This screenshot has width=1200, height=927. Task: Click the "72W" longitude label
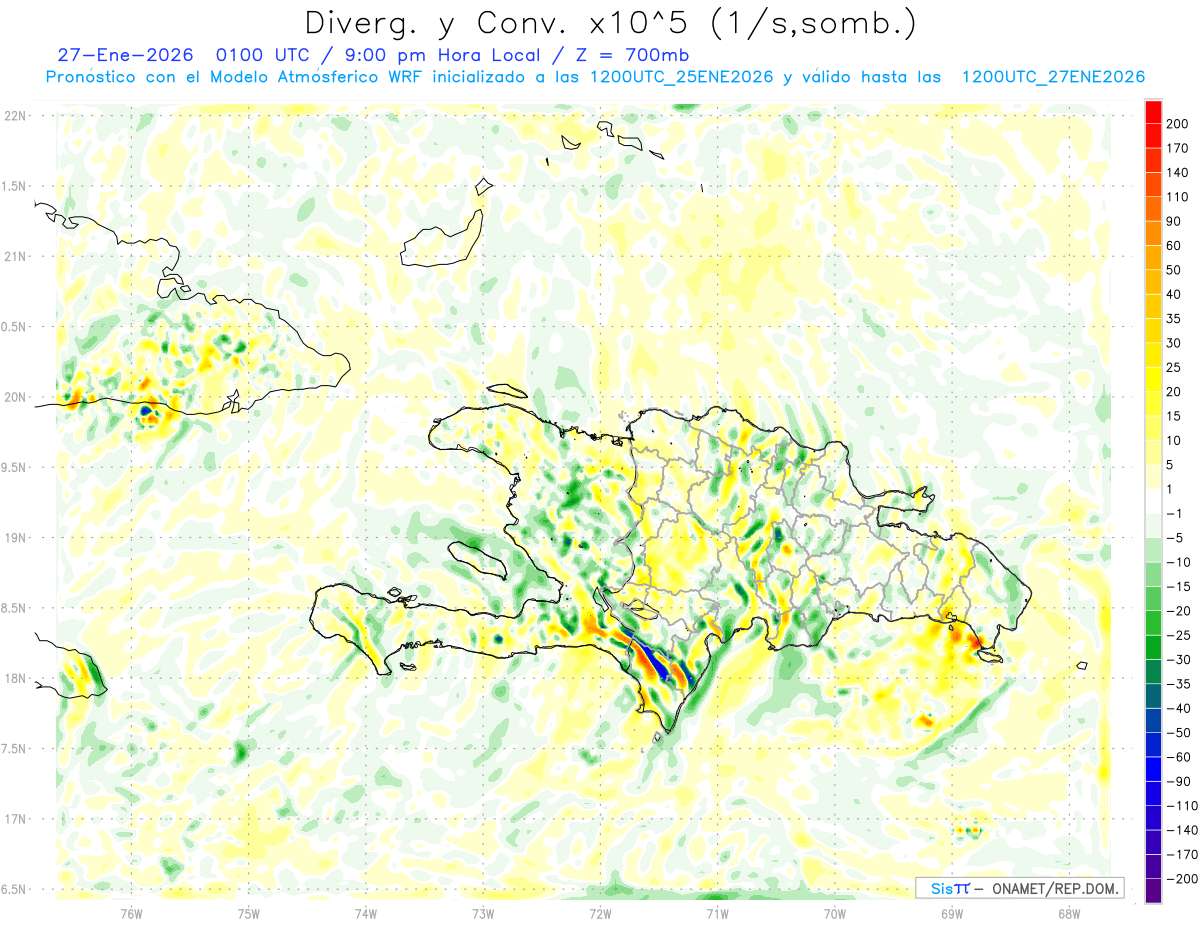(600, 913)
